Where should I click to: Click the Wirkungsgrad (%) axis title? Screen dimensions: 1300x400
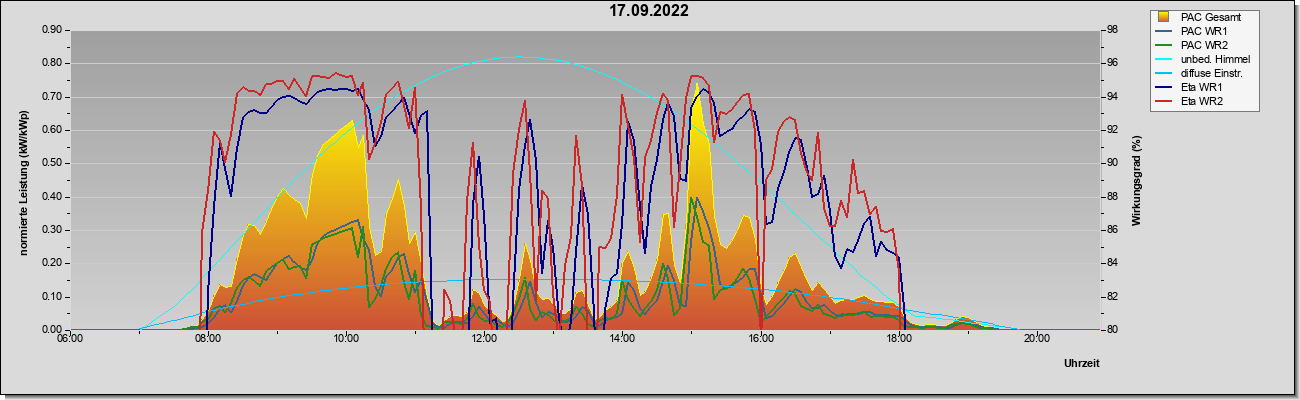1138,180
